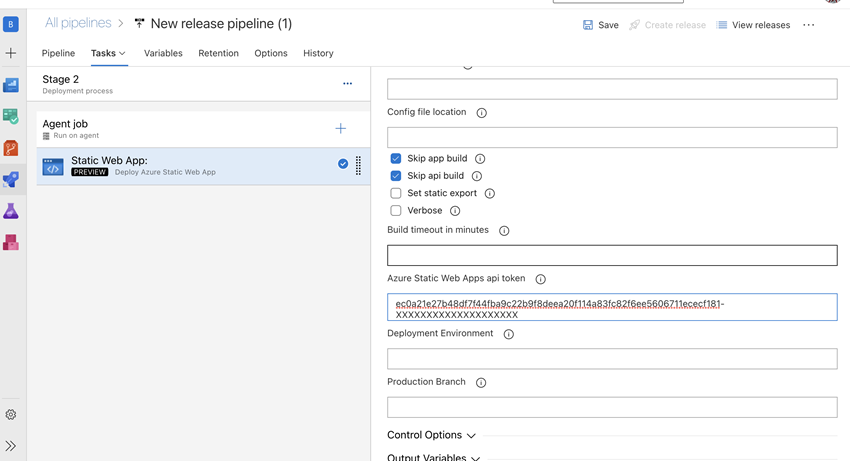Open project settings gear icon

pyautogui.click(x=11, y=415)
